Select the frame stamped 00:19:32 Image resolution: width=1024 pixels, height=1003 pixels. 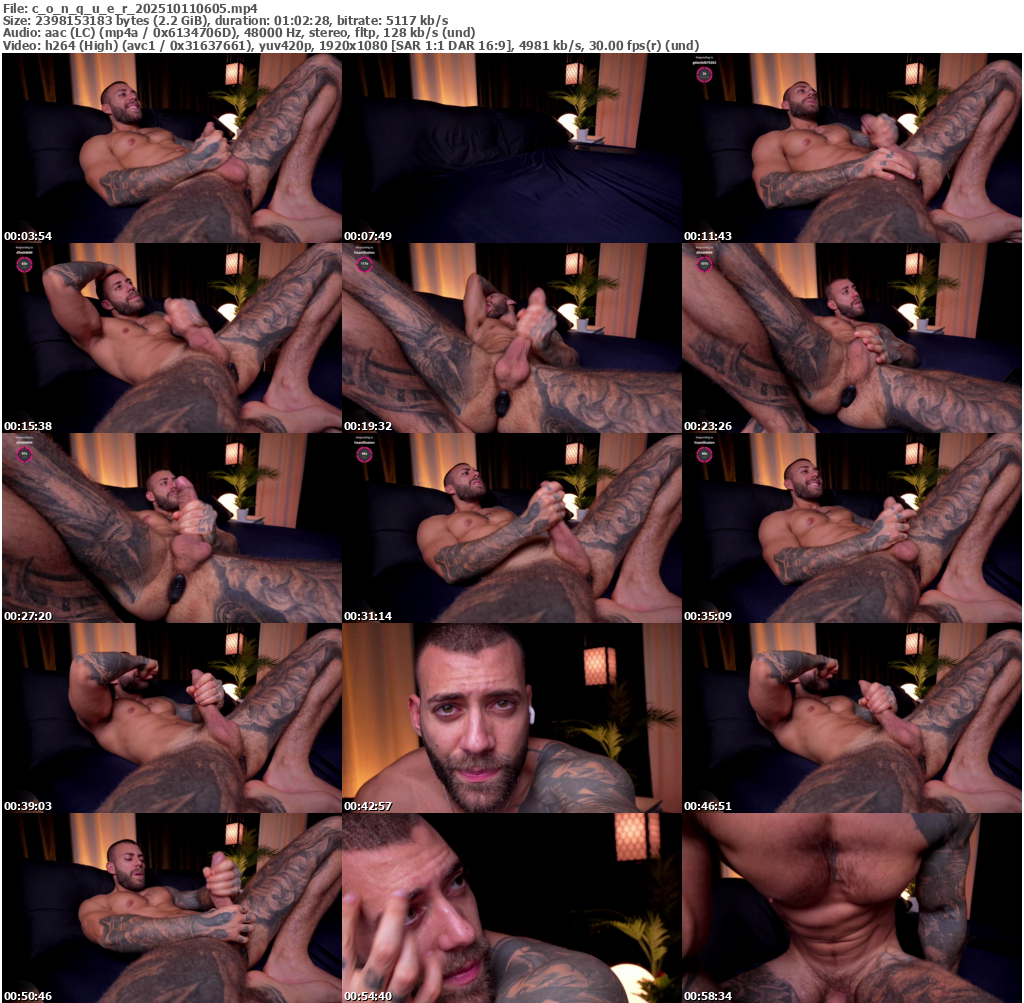click(x=512, y=338)
